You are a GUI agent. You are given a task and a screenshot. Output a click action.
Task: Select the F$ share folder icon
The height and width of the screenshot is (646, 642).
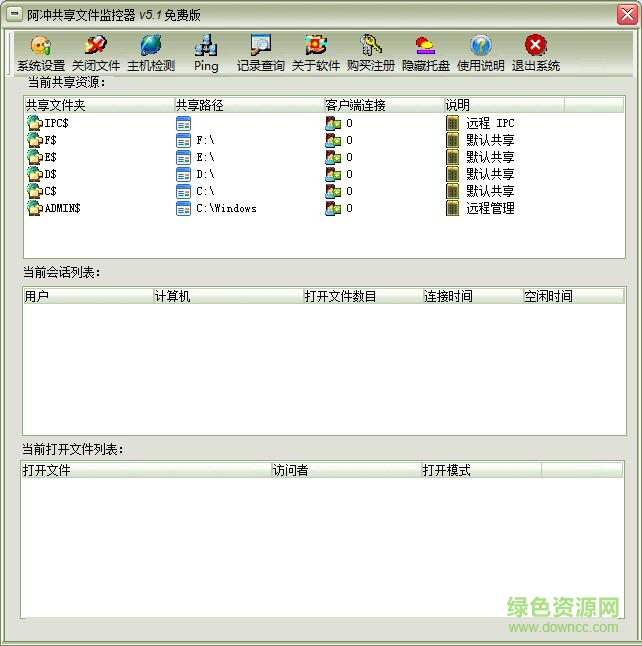coord(35,140)
